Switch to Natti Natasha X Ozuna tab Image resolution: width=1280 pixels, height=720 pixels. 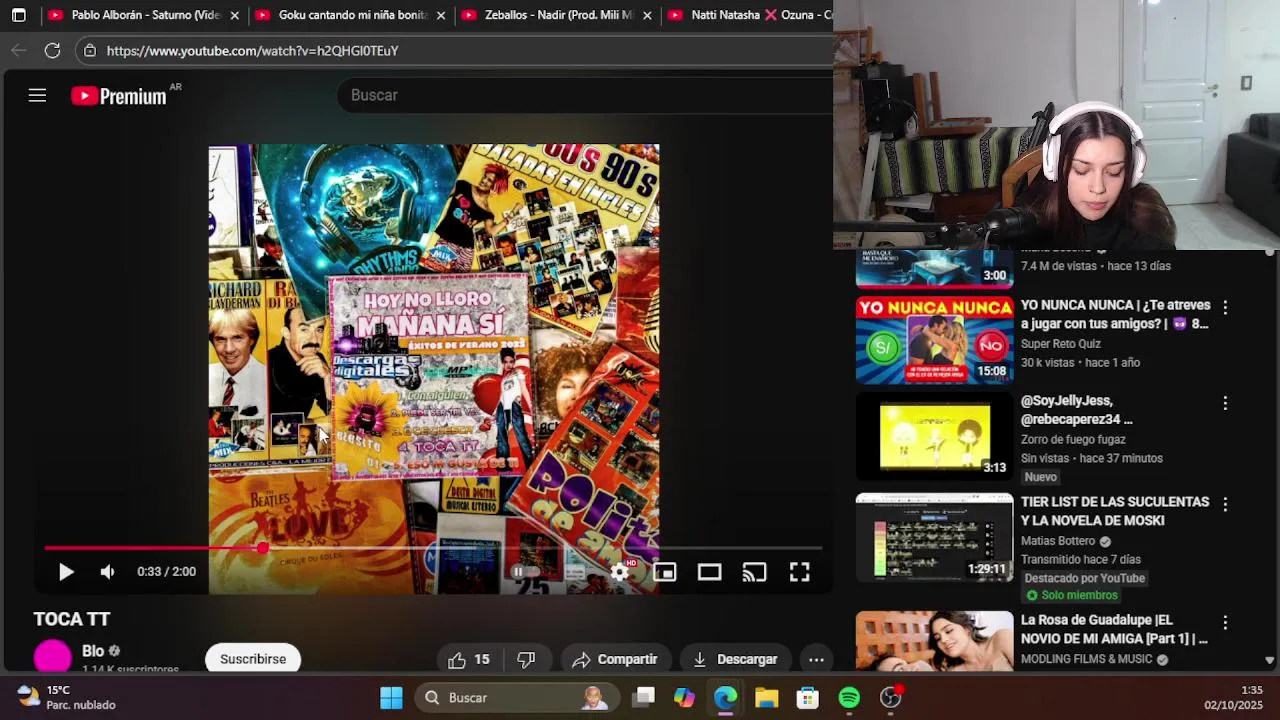[x=748, y=15]
